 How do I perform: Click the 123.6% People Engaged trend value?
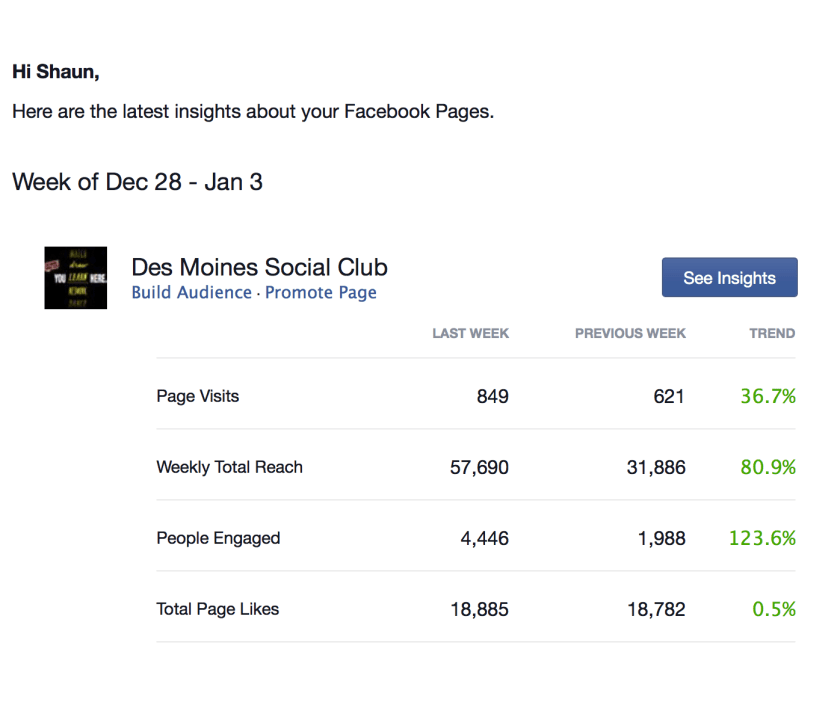point(762,538)
